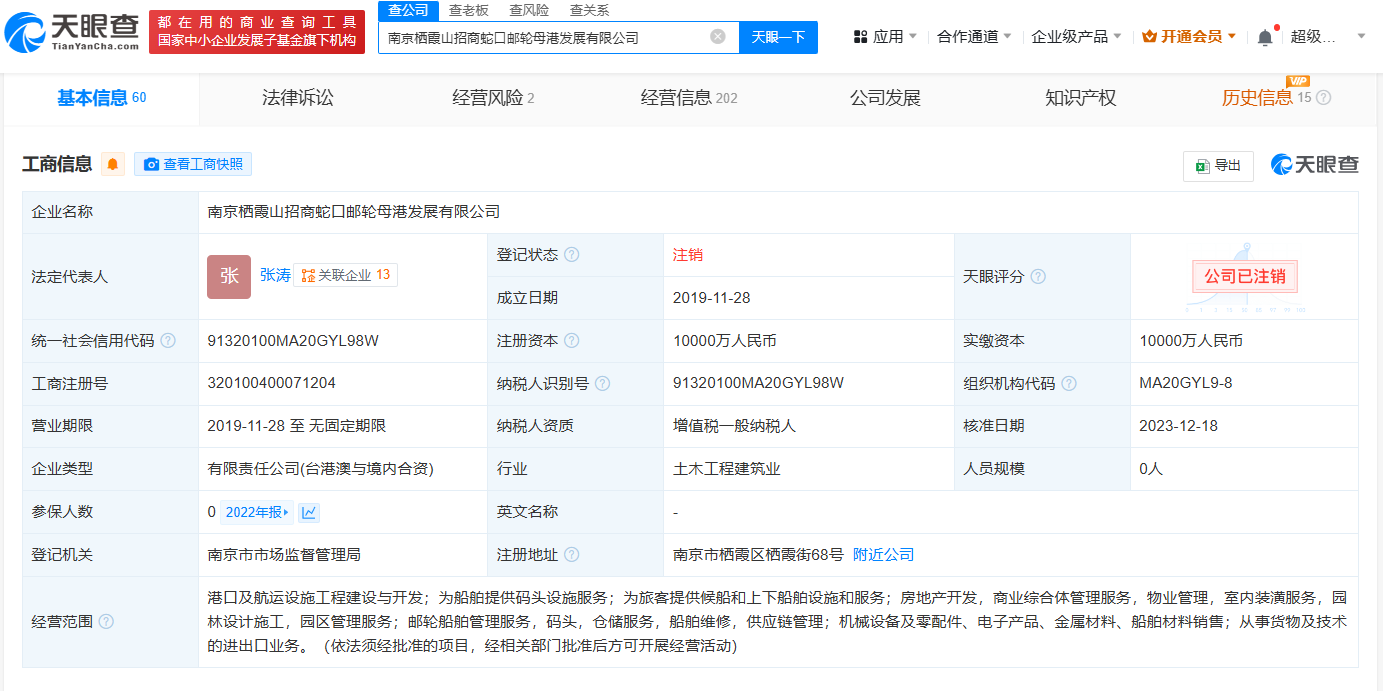The image size is (1383, 691).
Task: Select the 法律诉讼 tab
Action: point(297,98)
